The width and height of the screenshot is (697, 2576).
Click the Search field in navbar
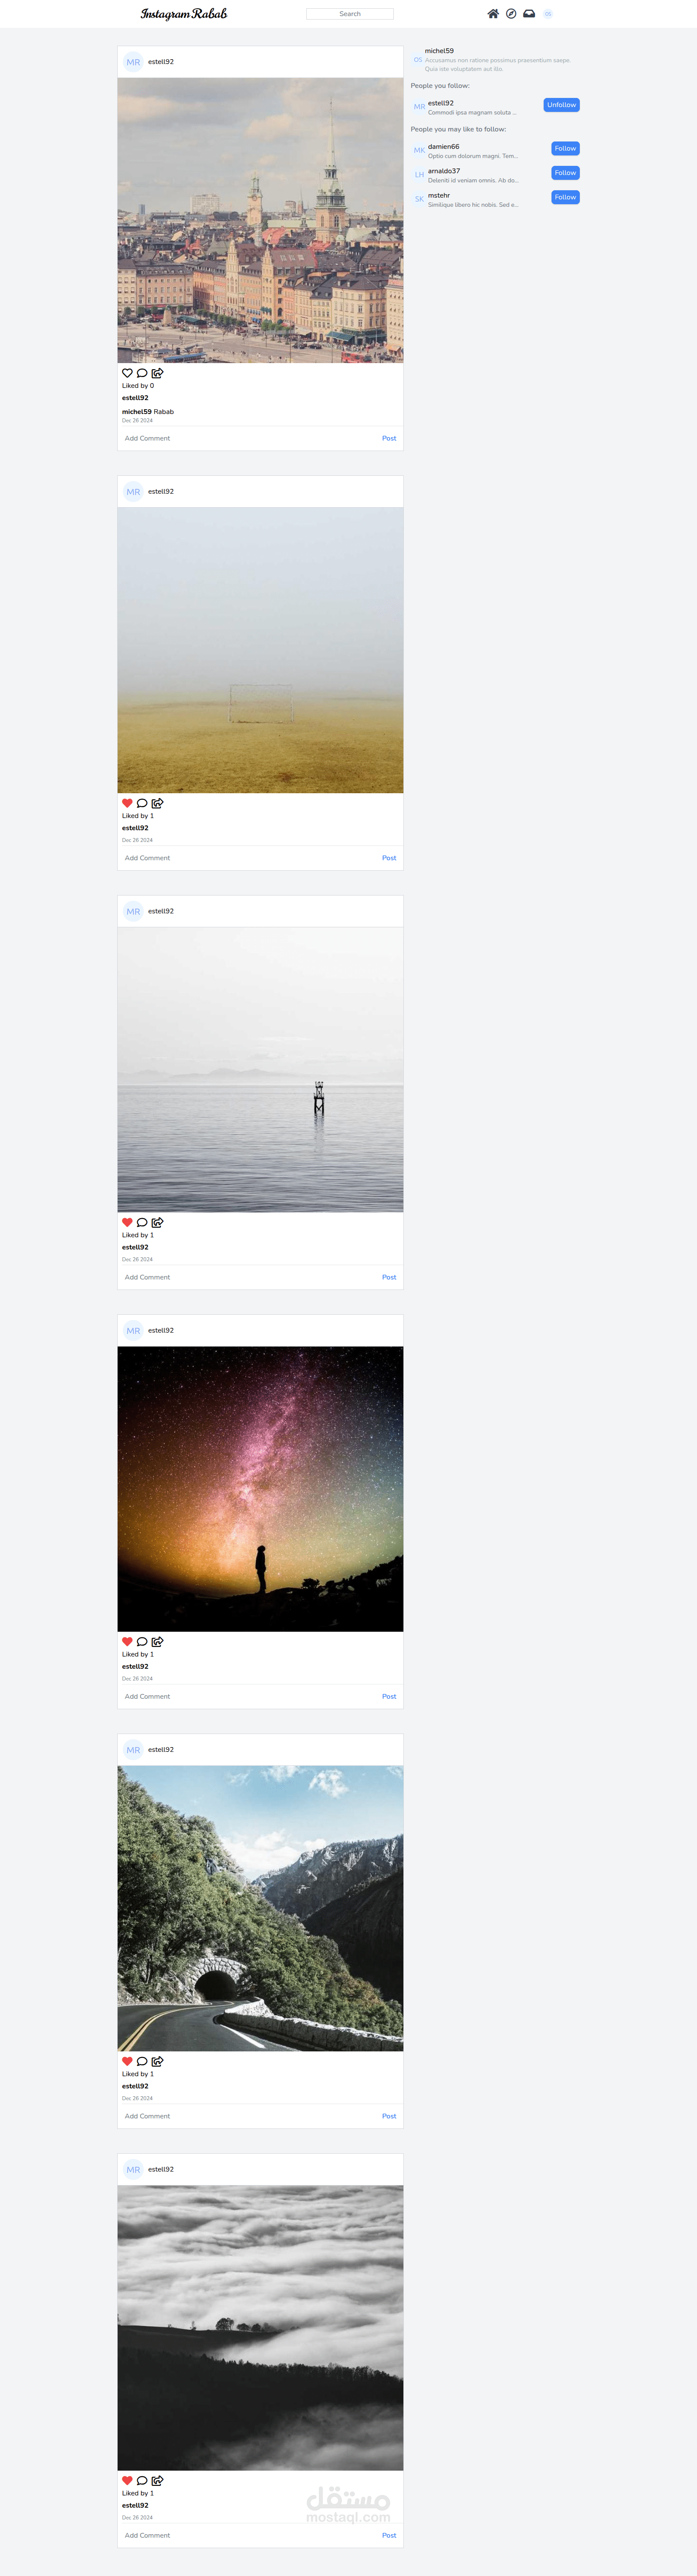pos(350,14)
